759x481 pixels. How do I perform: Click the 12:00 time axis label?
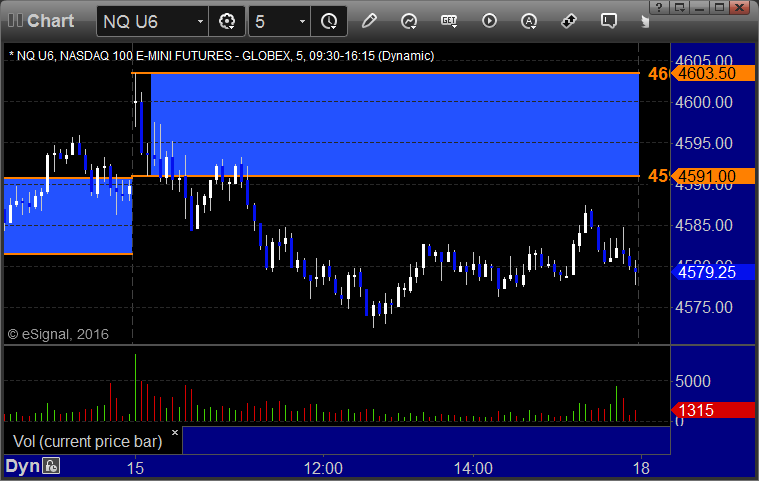click(323, 468)
